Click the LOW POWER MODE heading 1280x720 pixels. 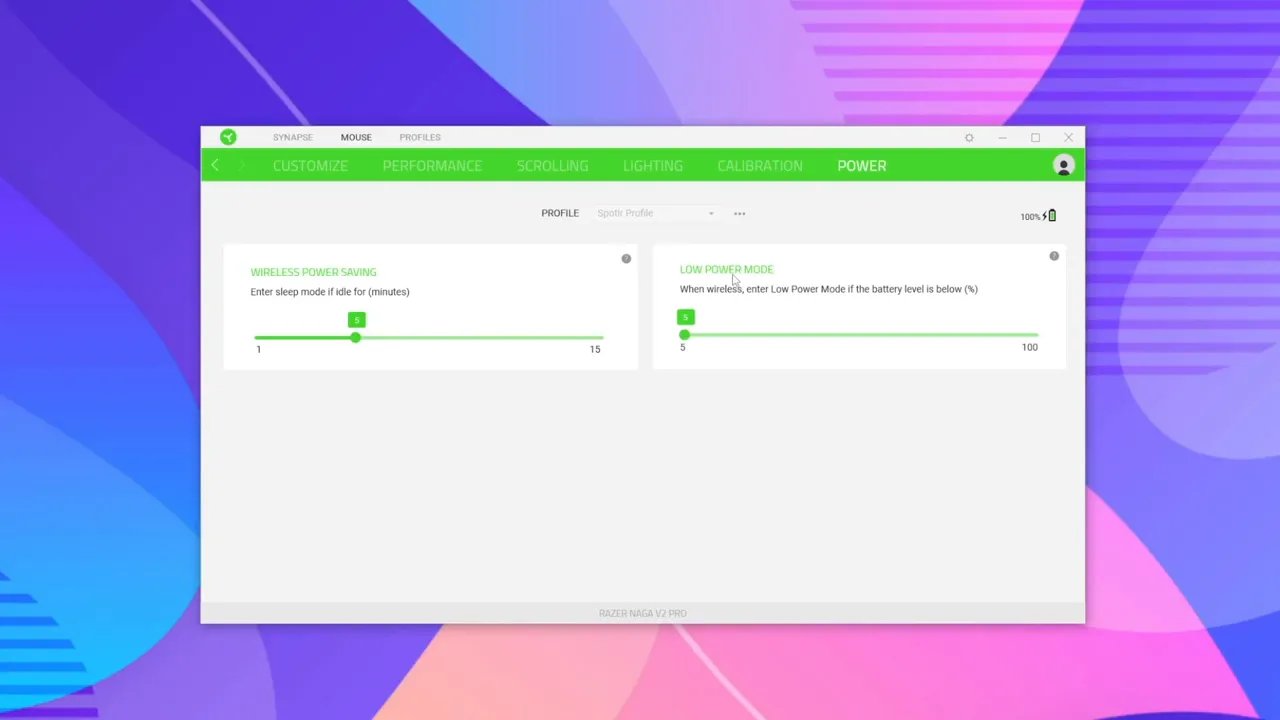coord(726,269)
